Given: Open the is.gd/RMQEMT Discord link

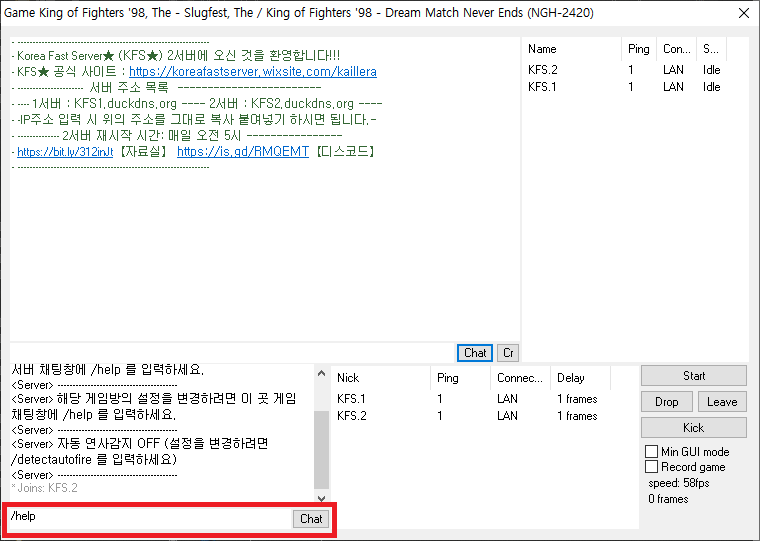Looking at the screenshot, I should pos(243,152).
